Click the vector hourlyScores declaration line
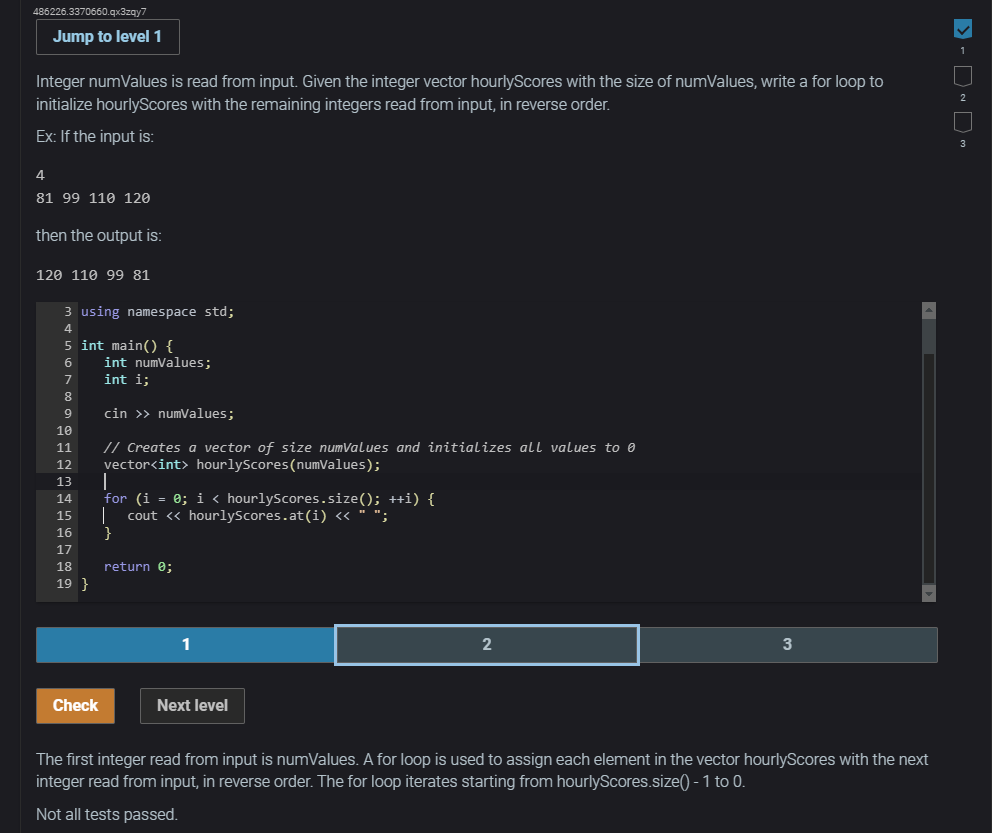The width and height of the screenshot is (992, 833). 242,464
